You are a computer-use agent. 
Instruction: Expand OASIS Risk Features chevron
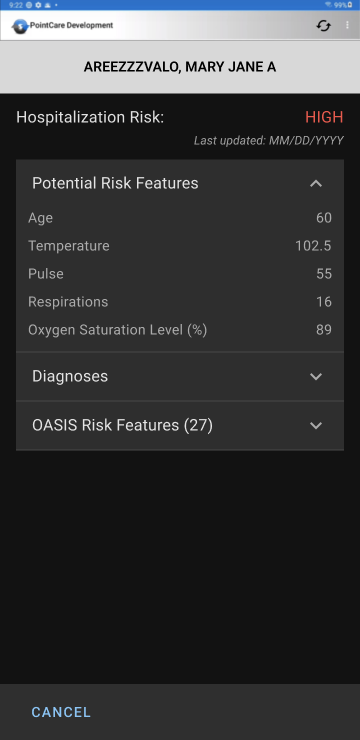pos(316,425)
